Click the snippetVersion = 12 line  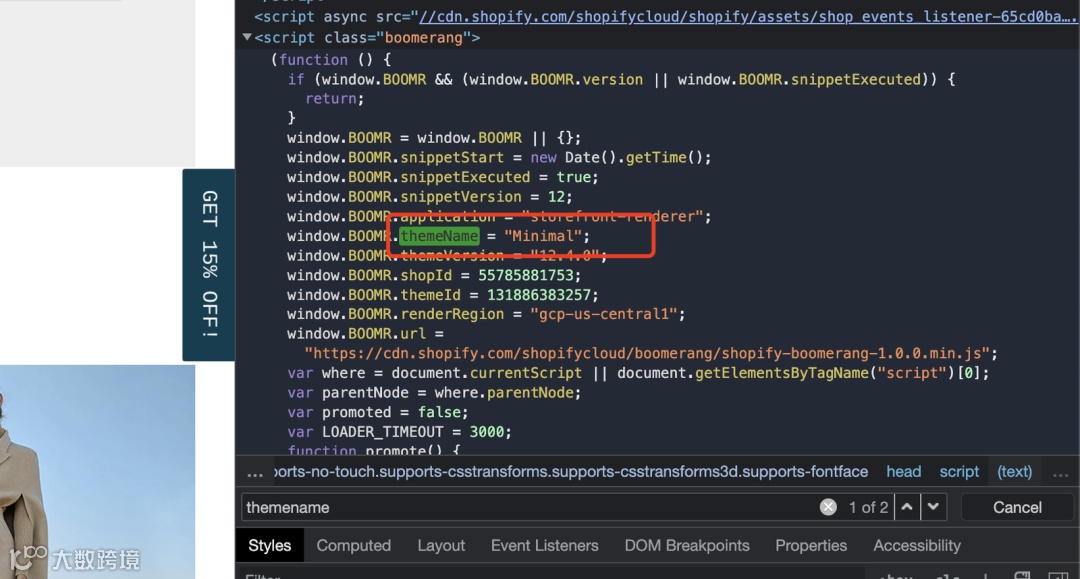point(430,197)
